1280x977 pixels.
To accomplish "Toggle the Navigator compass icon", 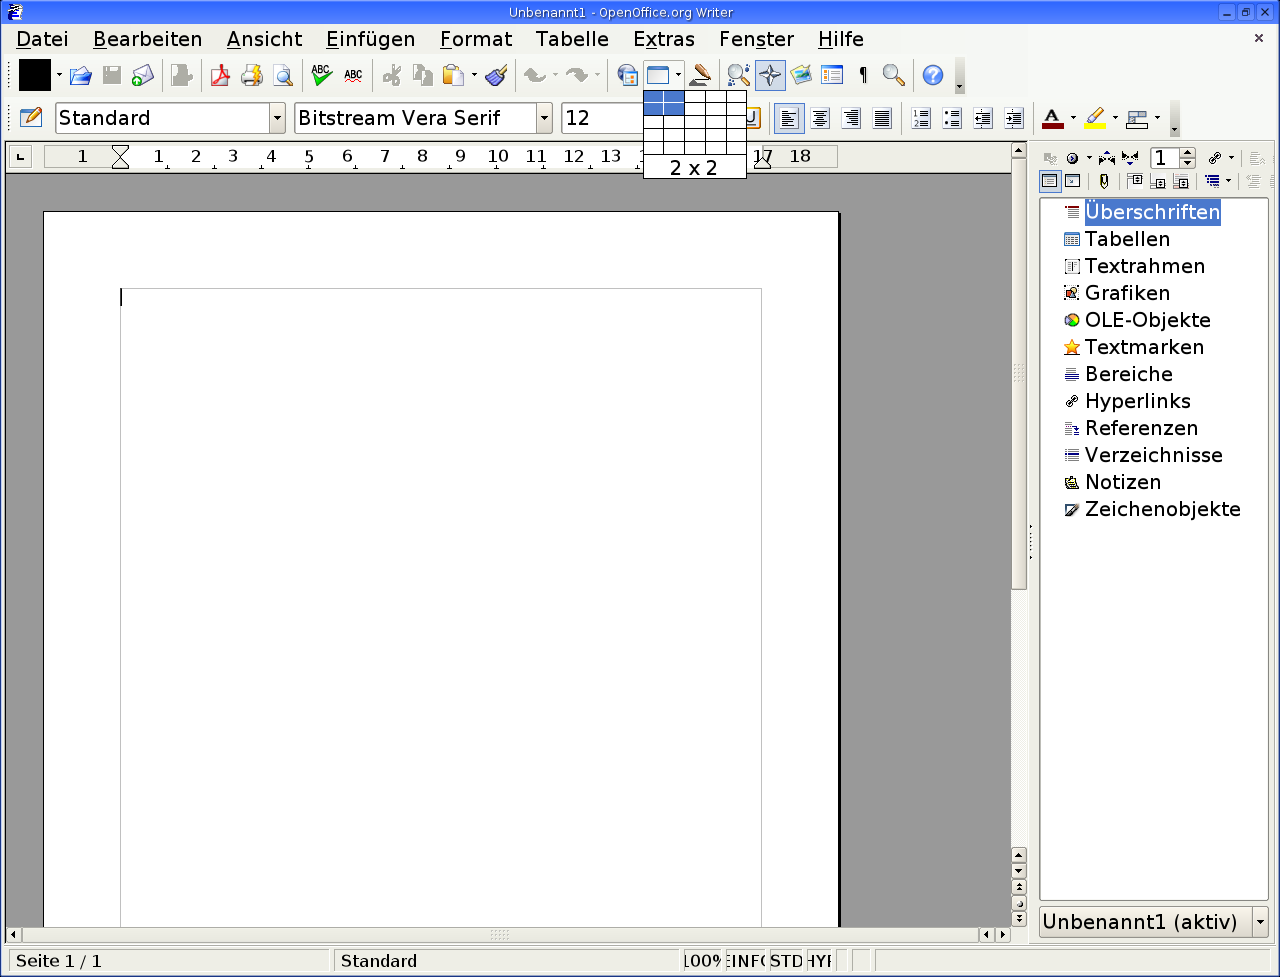I will point(770,75).
